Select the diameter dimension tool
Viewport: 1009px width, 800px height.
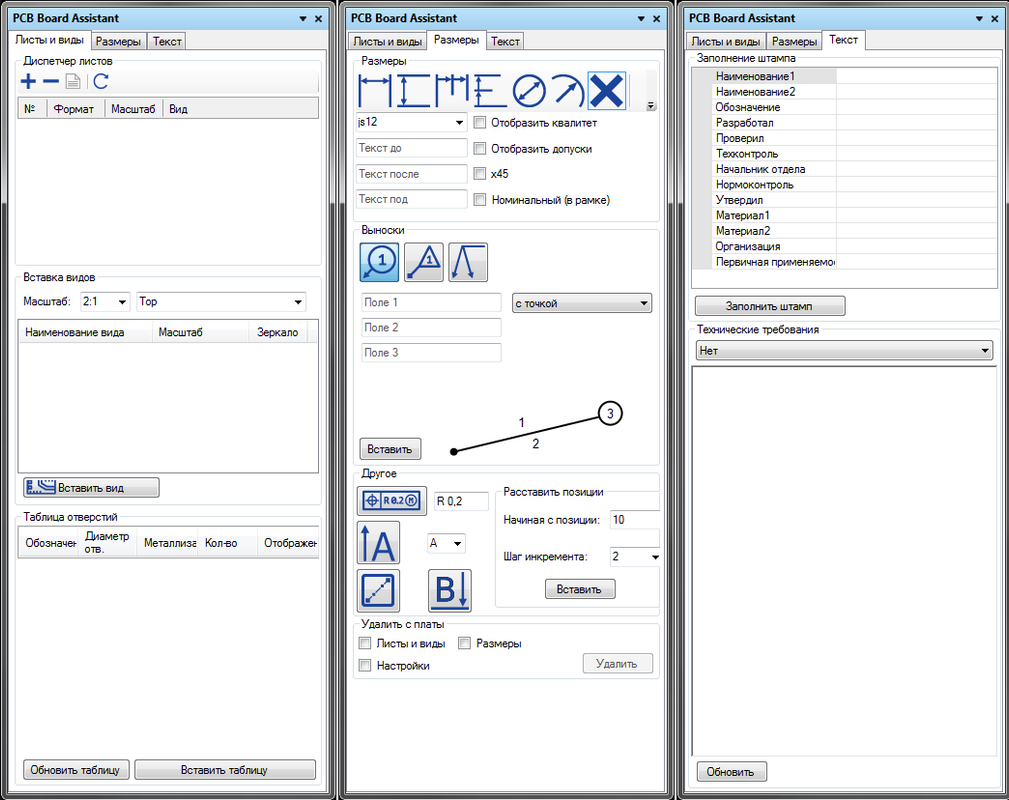529,91
